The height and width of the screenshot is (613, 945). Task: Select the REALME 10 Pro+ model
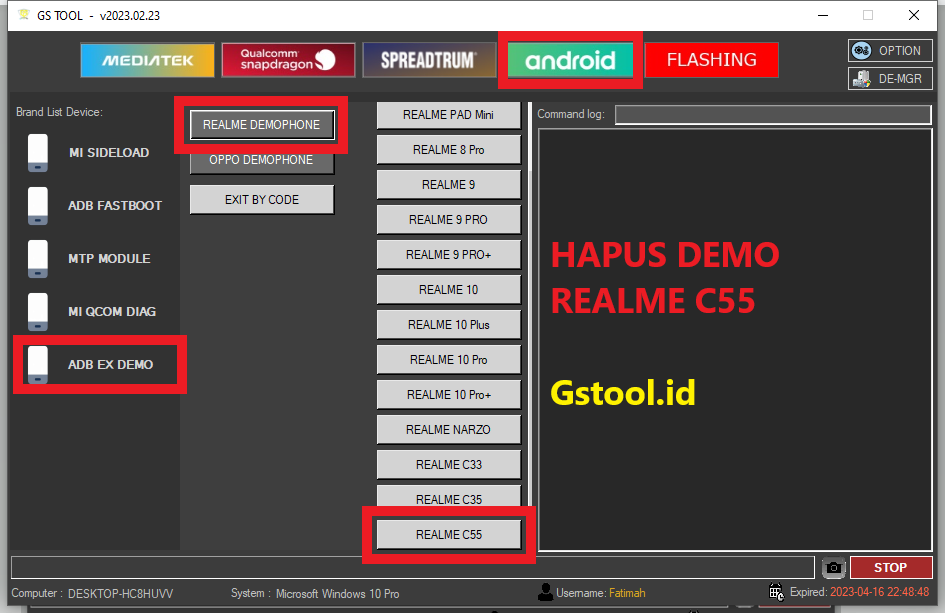pos(448,394)
